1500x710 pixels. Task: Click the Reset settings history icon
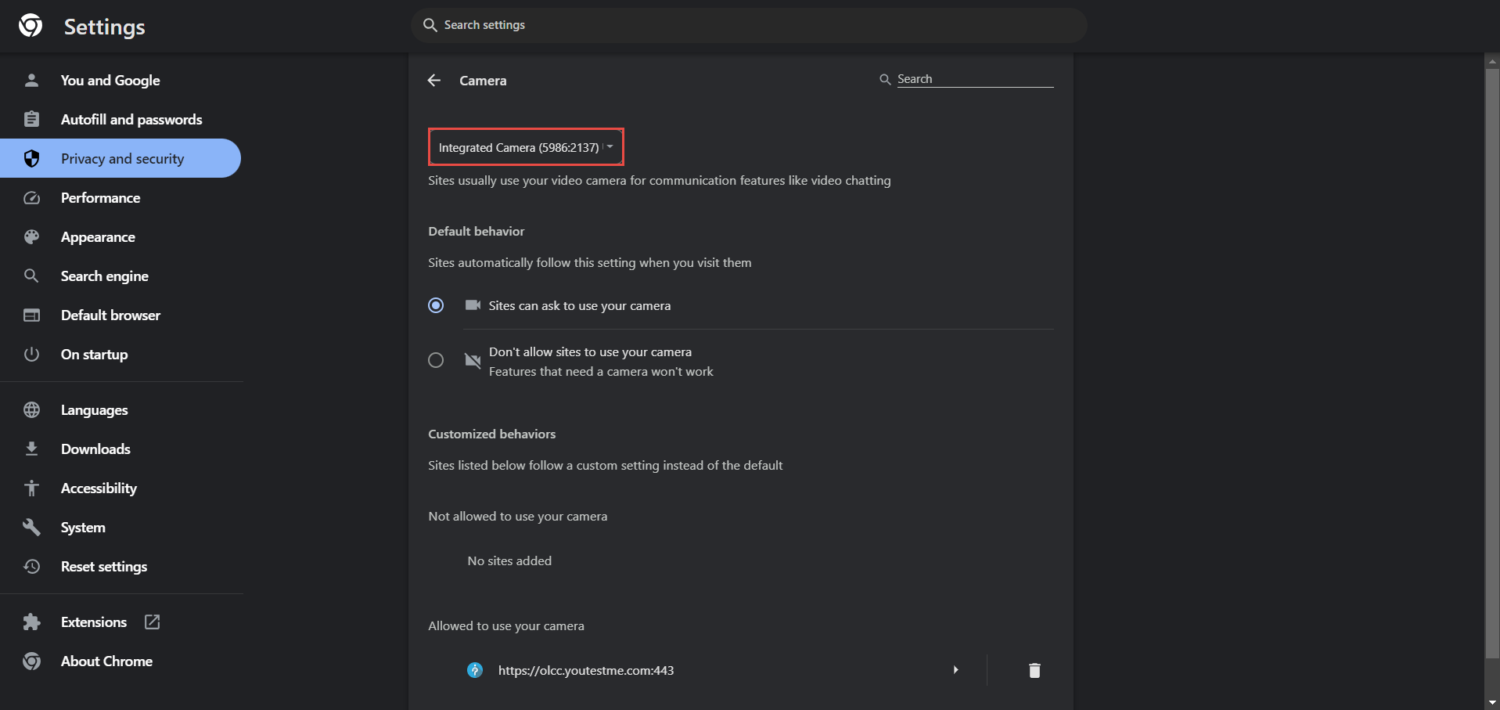32,567
